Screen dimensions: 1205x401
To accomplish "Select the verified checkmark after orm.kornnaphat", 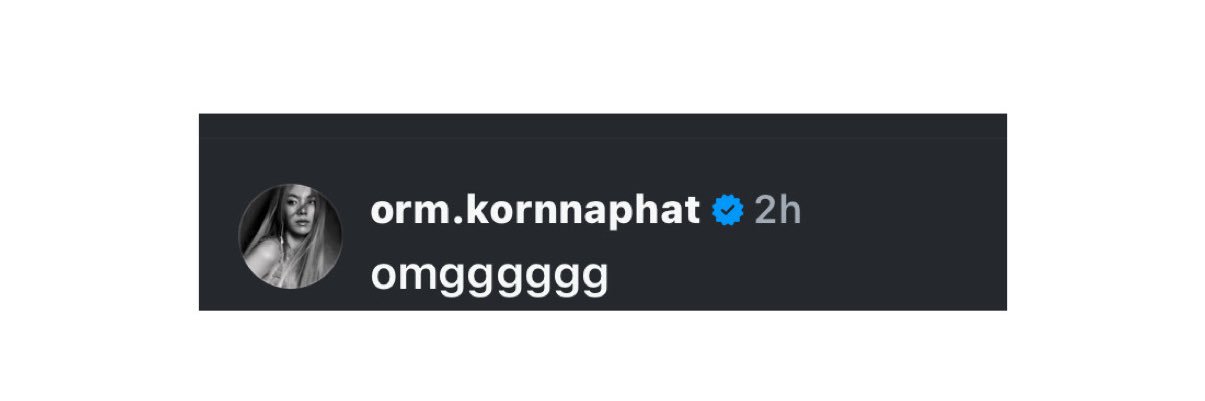I will coord(728,211).
